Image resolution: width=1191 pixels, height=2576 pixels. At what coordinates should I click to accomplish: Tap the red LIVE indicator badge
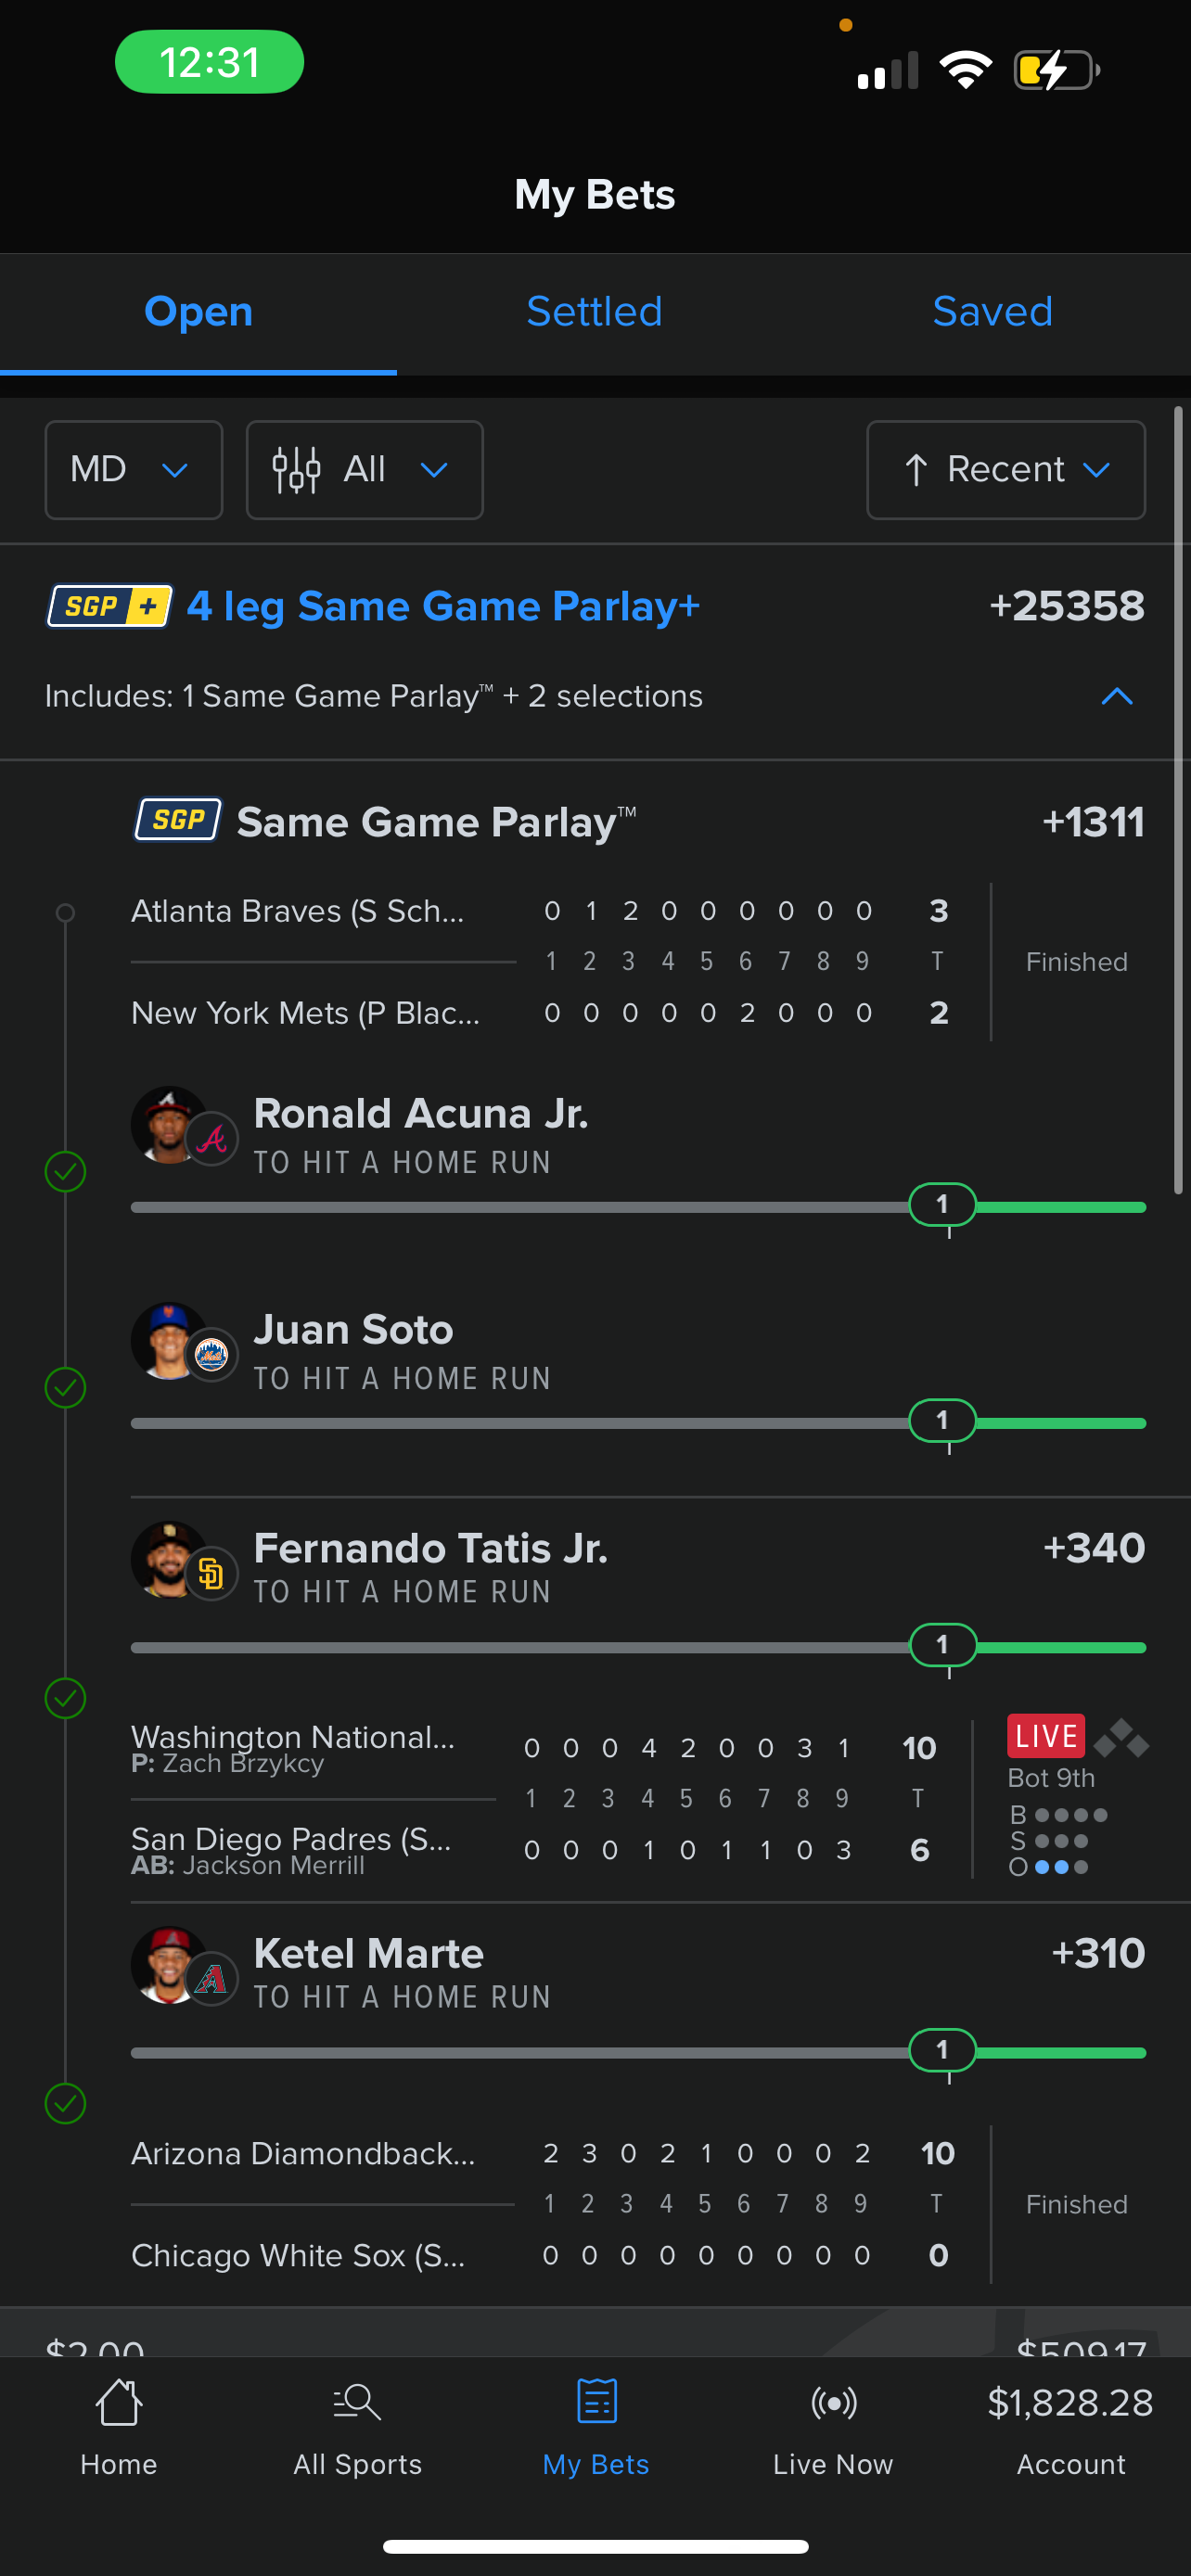[x=1045, y=1737]
